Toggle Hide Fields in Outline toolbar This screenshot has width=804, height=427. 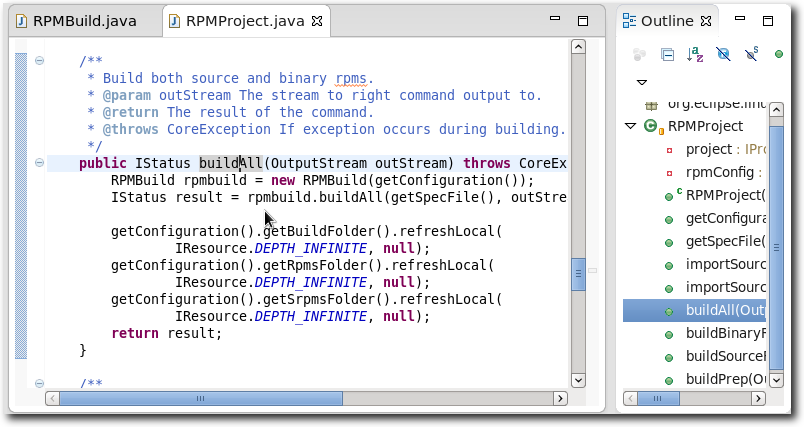click(723, 54)
